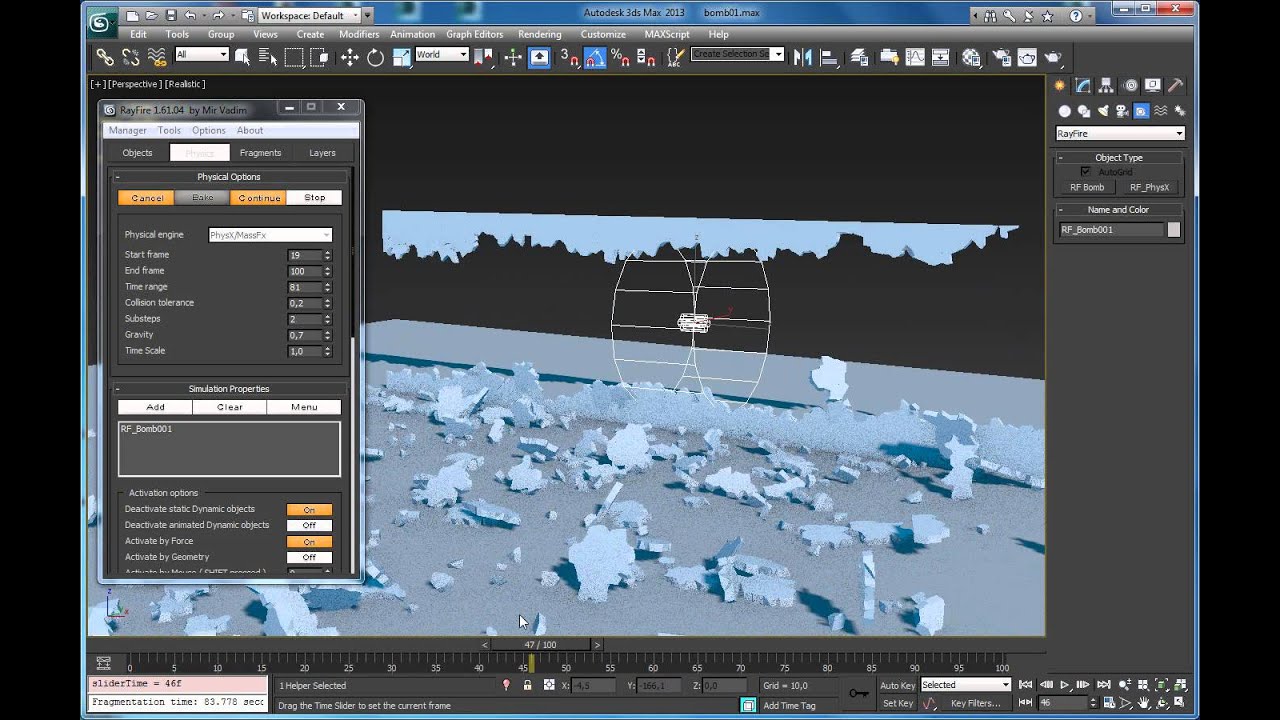Open the Physical engine PhysX/MassFx dropdown
1280x720 pixels.
click(270, 236)
